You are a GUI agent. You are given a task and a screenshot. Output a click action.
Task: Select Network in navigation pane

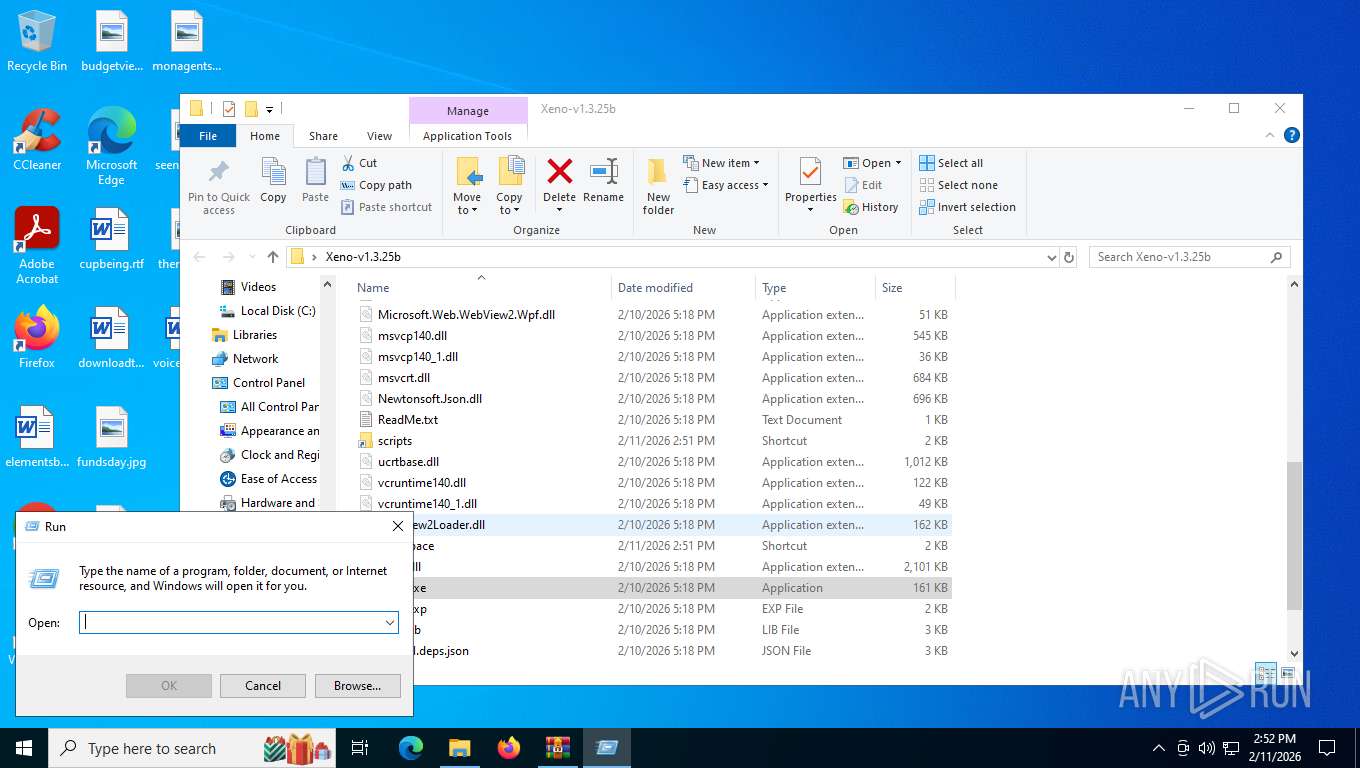(x=255, y=359)
